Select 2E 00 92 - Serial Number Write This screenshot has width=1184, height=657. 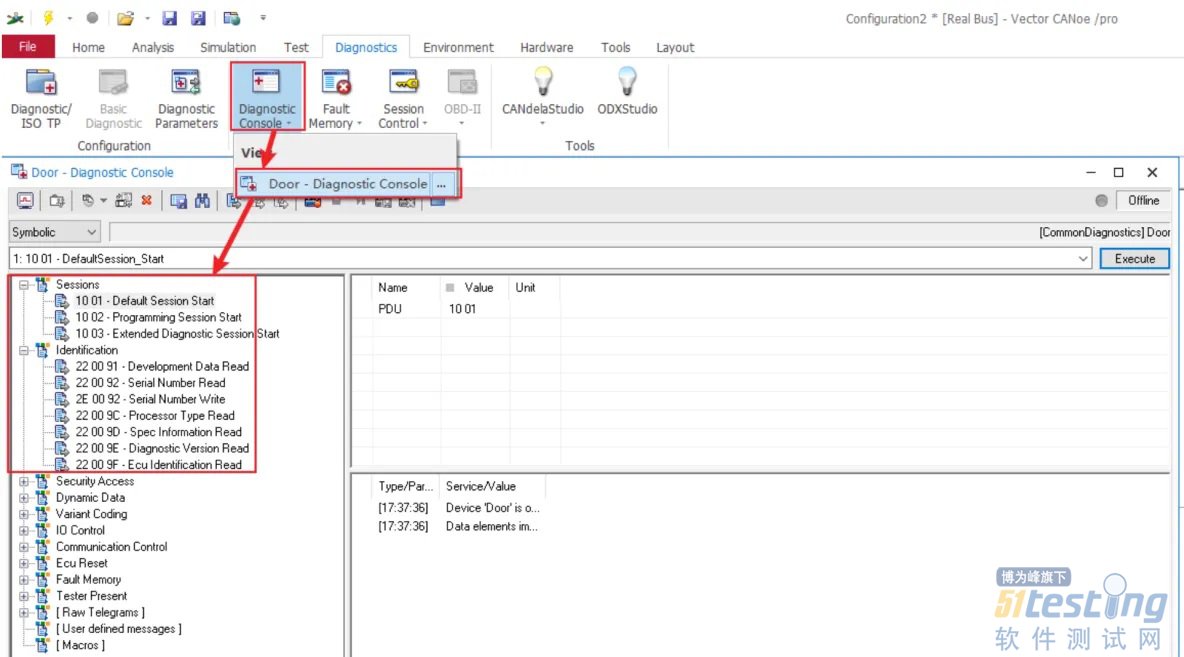point(150,399)
